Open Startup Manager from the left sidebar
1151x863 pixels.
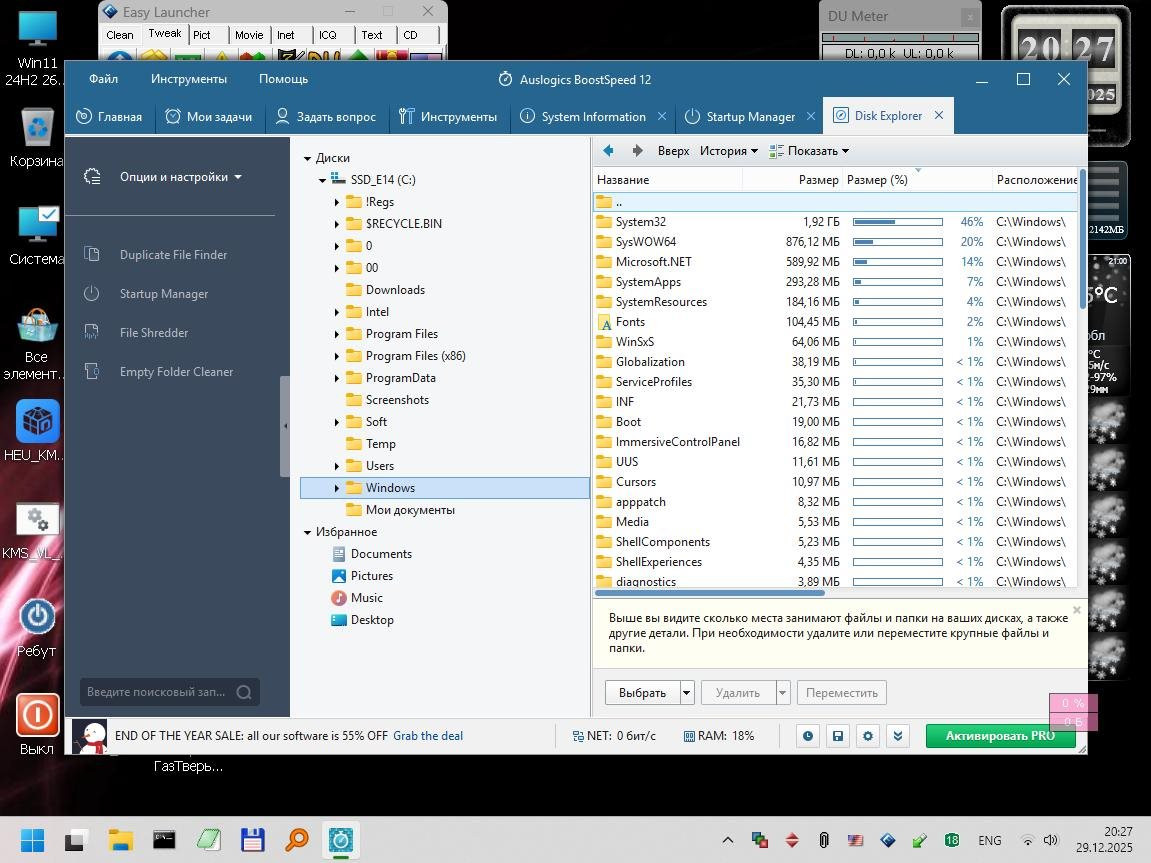pyautogui.click(x=164, y=294)
